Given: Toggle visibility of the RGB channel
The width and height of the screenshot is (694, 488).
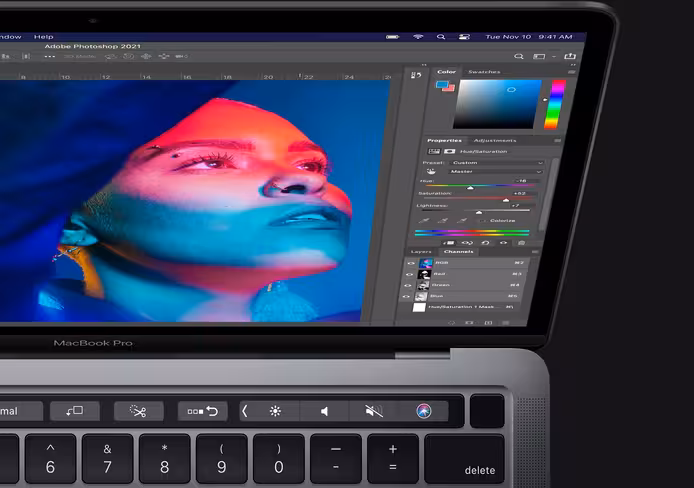Looking at the screenshot, I should (411, 263).
